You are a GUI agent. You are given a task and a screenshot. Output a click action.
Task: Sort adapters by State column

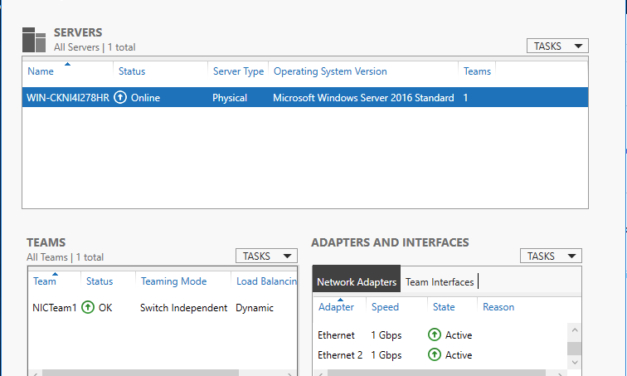pyautogui.click(x=443, y=307)
